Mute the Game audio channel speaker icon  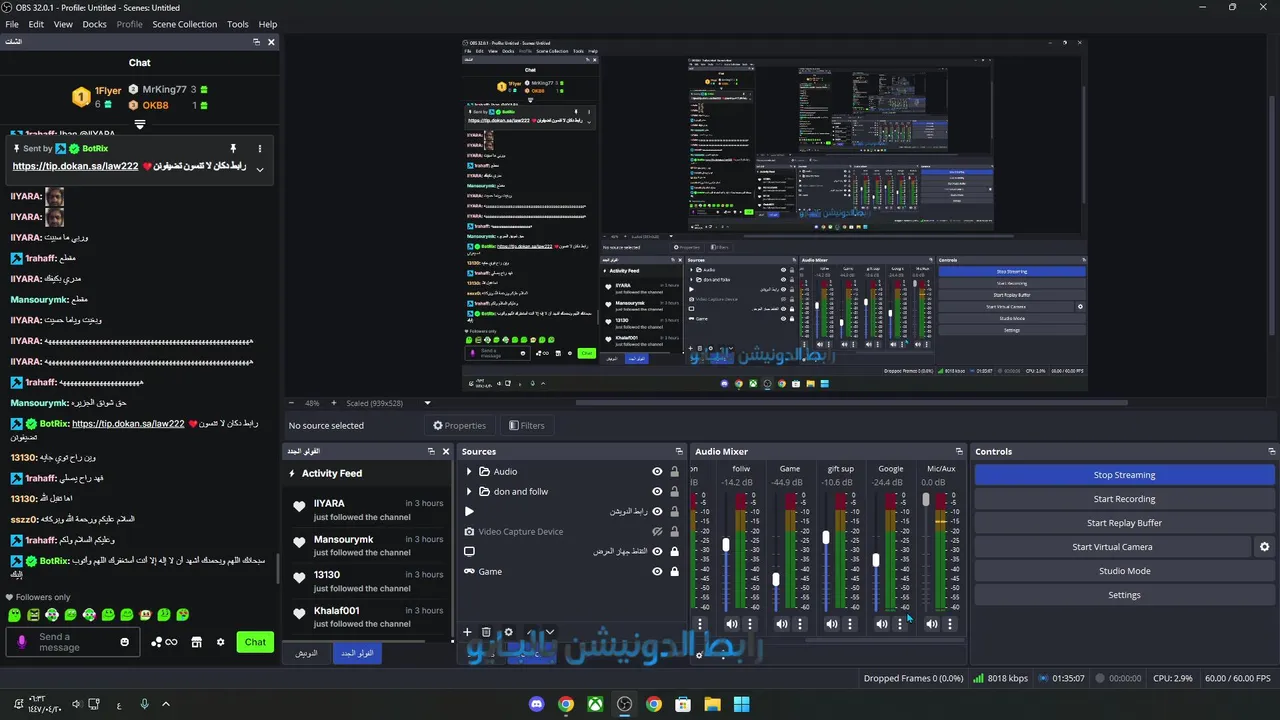click(x=782, y=624)
